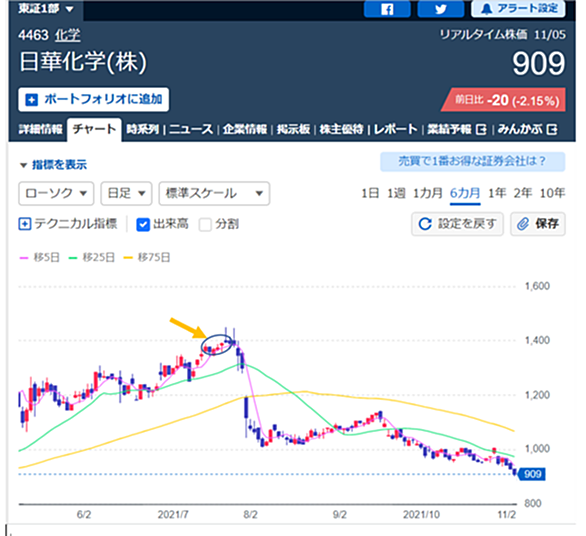Share on Twitter icon button
Screen dimensions: 586x536
441,9
